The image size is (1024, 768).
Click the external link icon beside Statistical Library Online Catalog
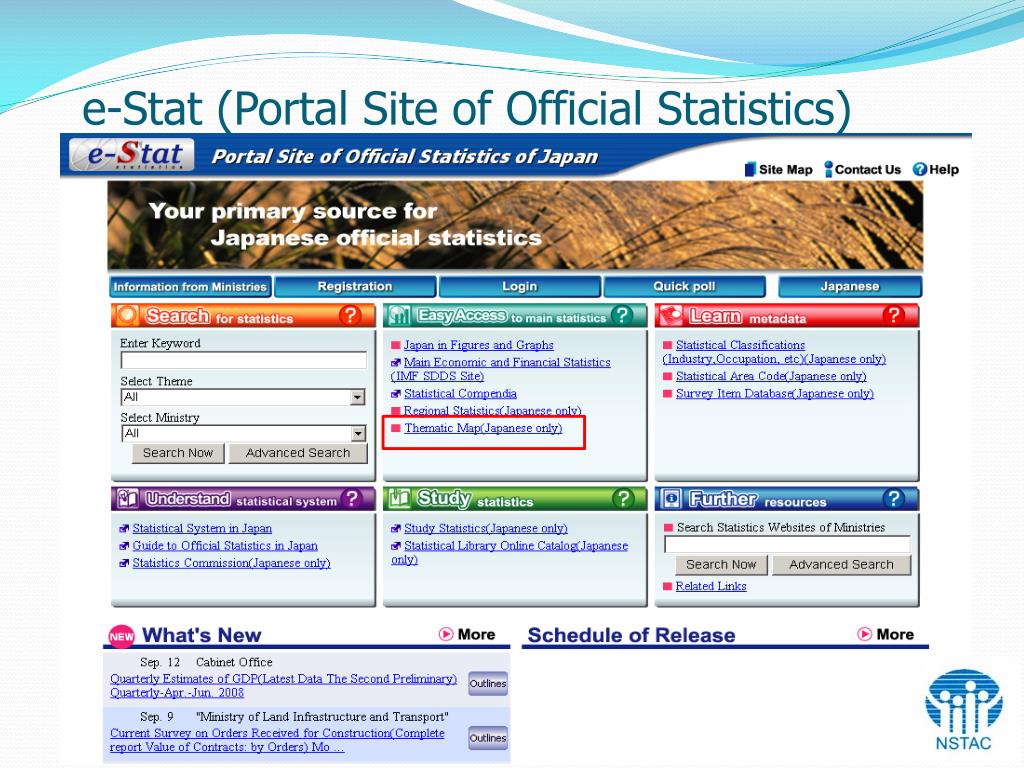pyautogui.click(x=396, y=546)
